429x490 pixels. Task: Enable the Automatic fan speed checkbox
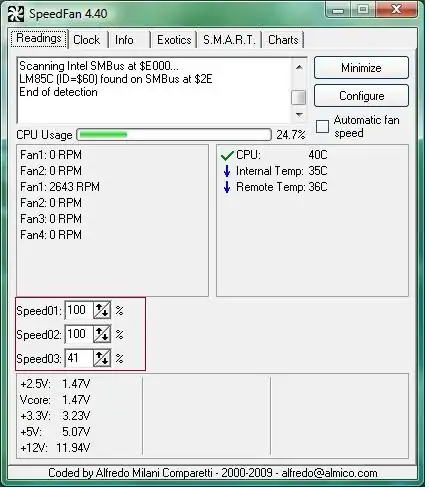[322, 126]
